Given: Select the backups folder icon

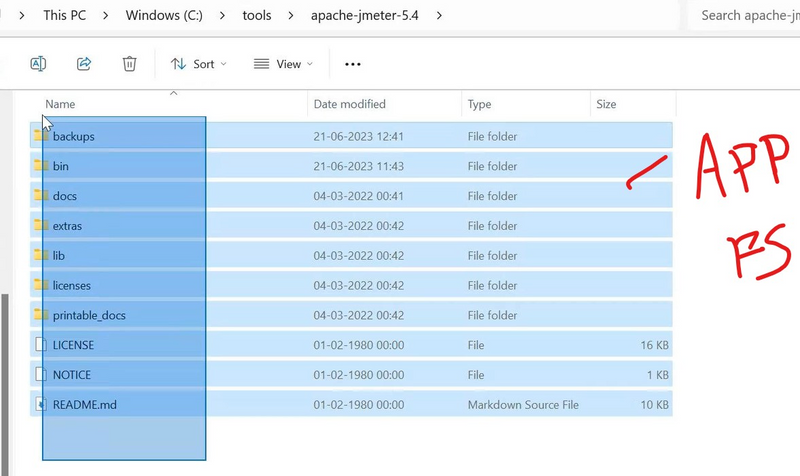Looking at the screenshot, I should tap(41, 136).
